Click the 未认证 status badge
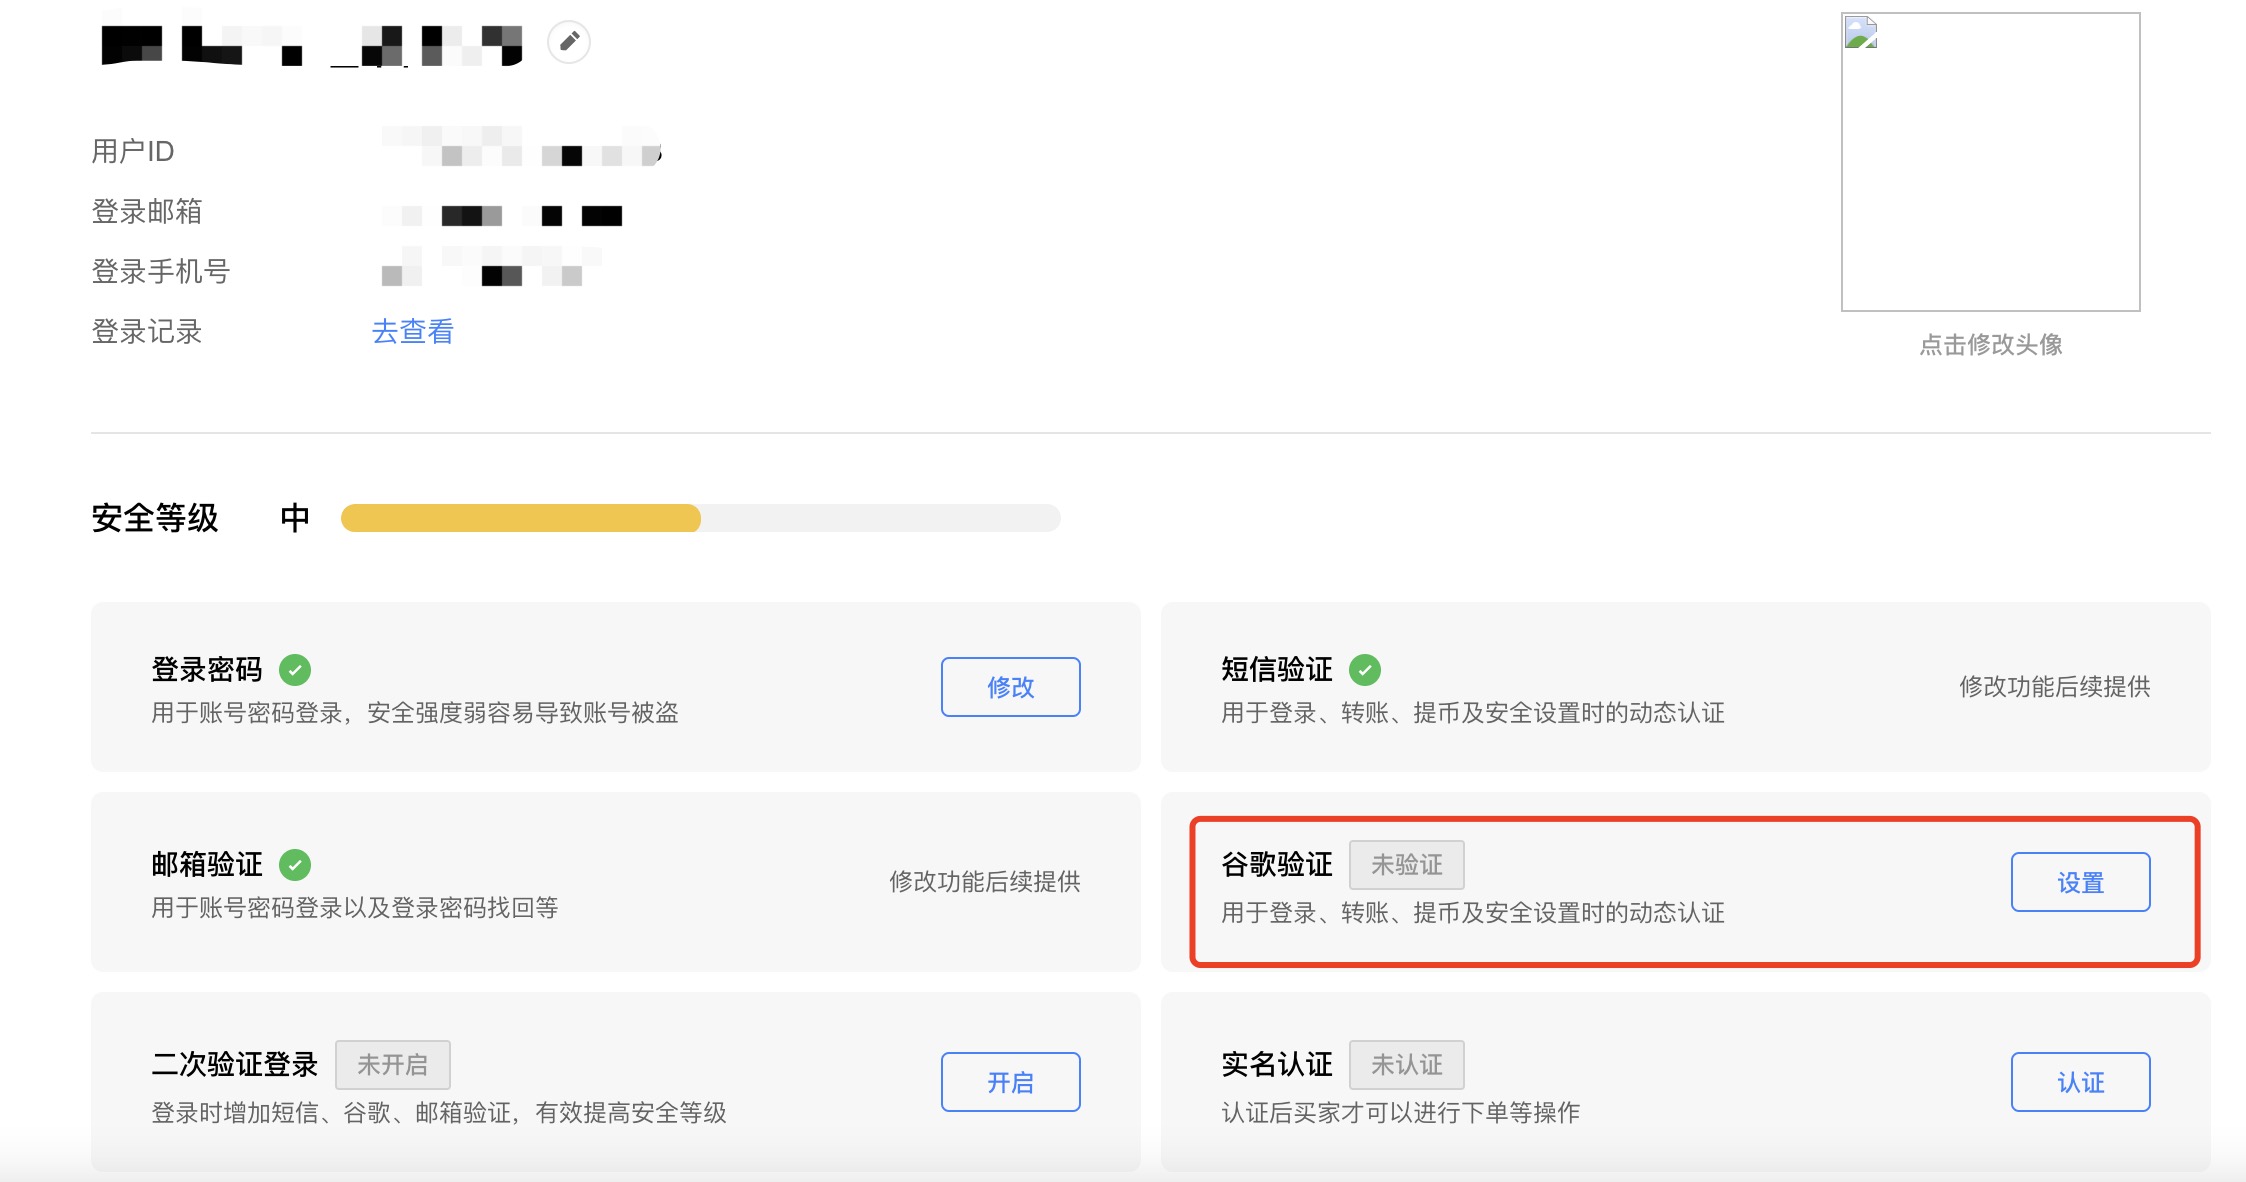Viewport: 2246px width, 1182px height. 1406,1064
